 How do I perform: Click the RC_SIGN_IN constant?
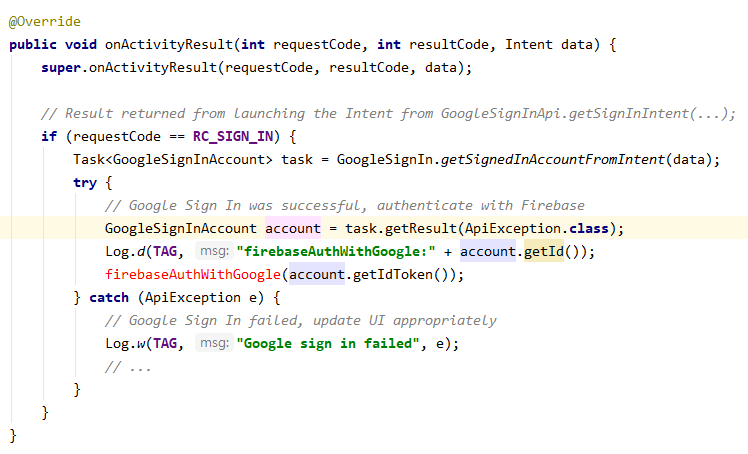pos(233,137)
